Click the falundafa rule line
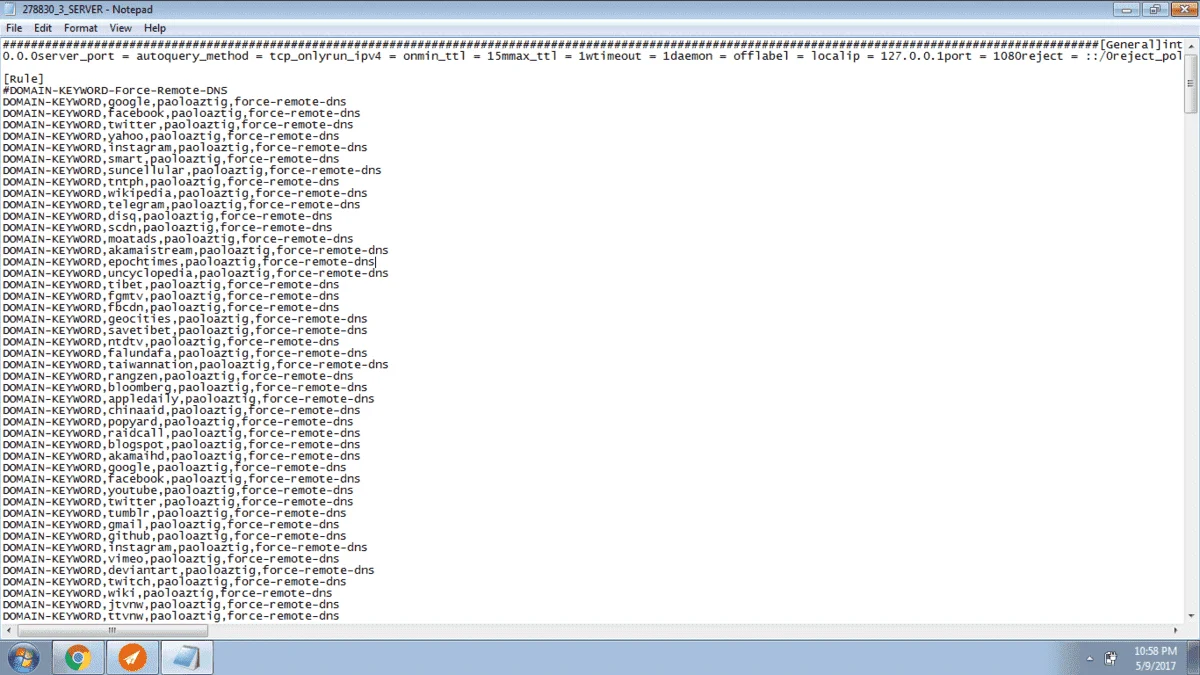This screenshot has height=675, width=1200. [185, 353]
